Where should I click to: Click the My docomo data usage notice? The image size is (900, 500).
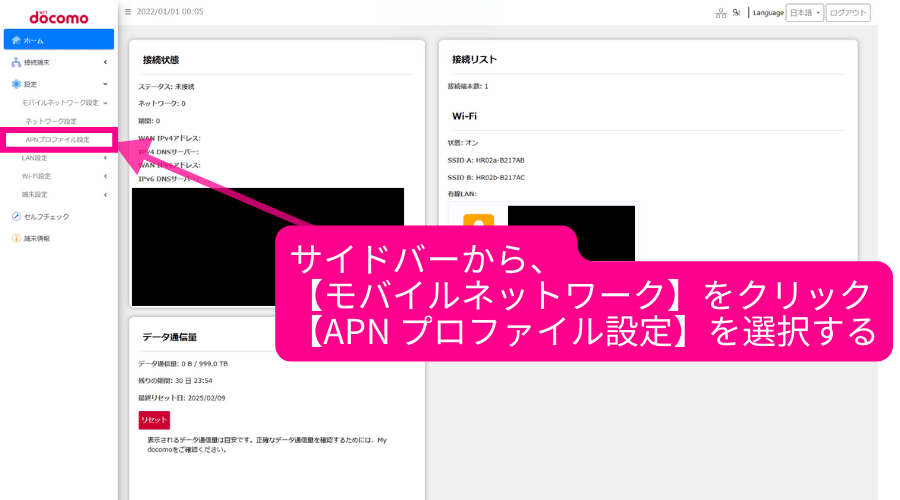(x=267, y=445)
